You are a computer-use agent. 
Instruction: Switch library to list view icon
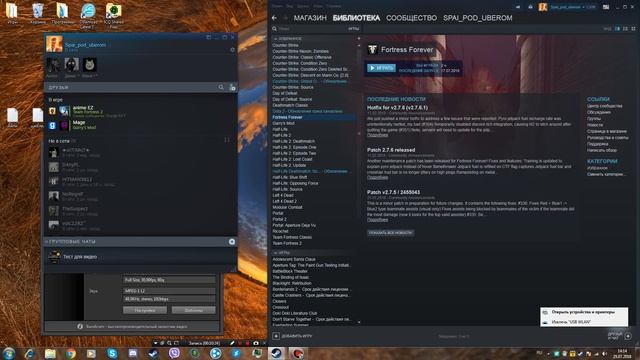pos(625,29)
